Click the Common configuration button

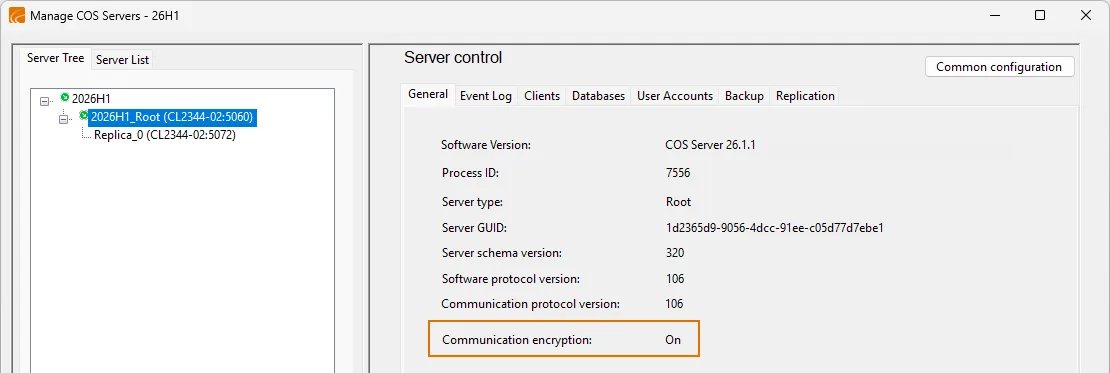[999, 67]
